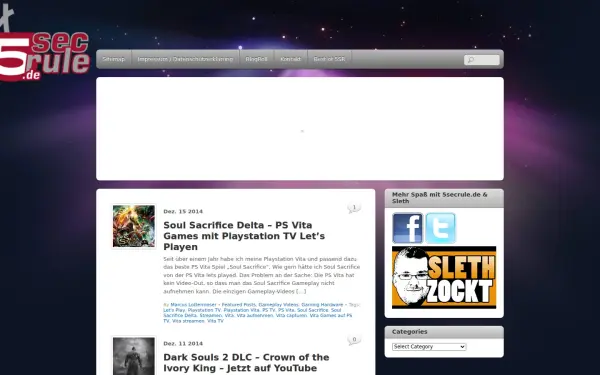Click the Categories widget heading

click(409, 332)
